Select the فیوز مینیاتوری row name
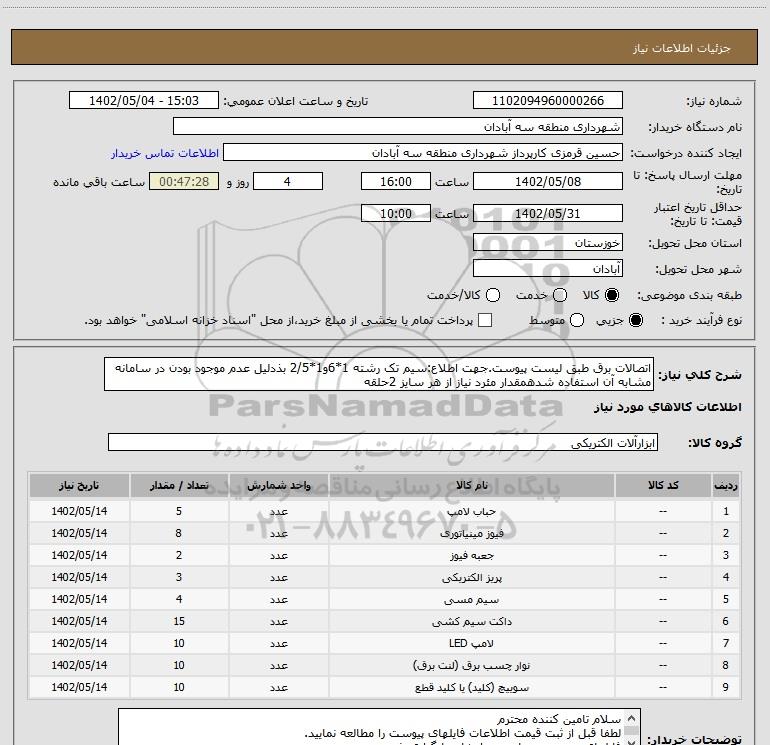The image size is (770, 745). [471, 533]
